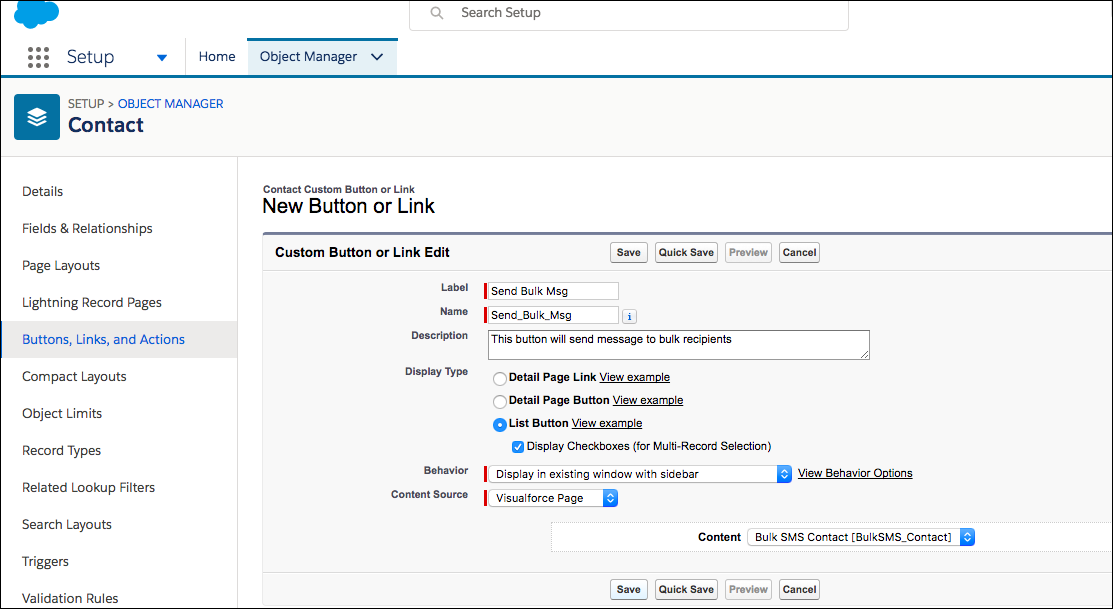Click the View Behavior Options link

click(855, 473)
